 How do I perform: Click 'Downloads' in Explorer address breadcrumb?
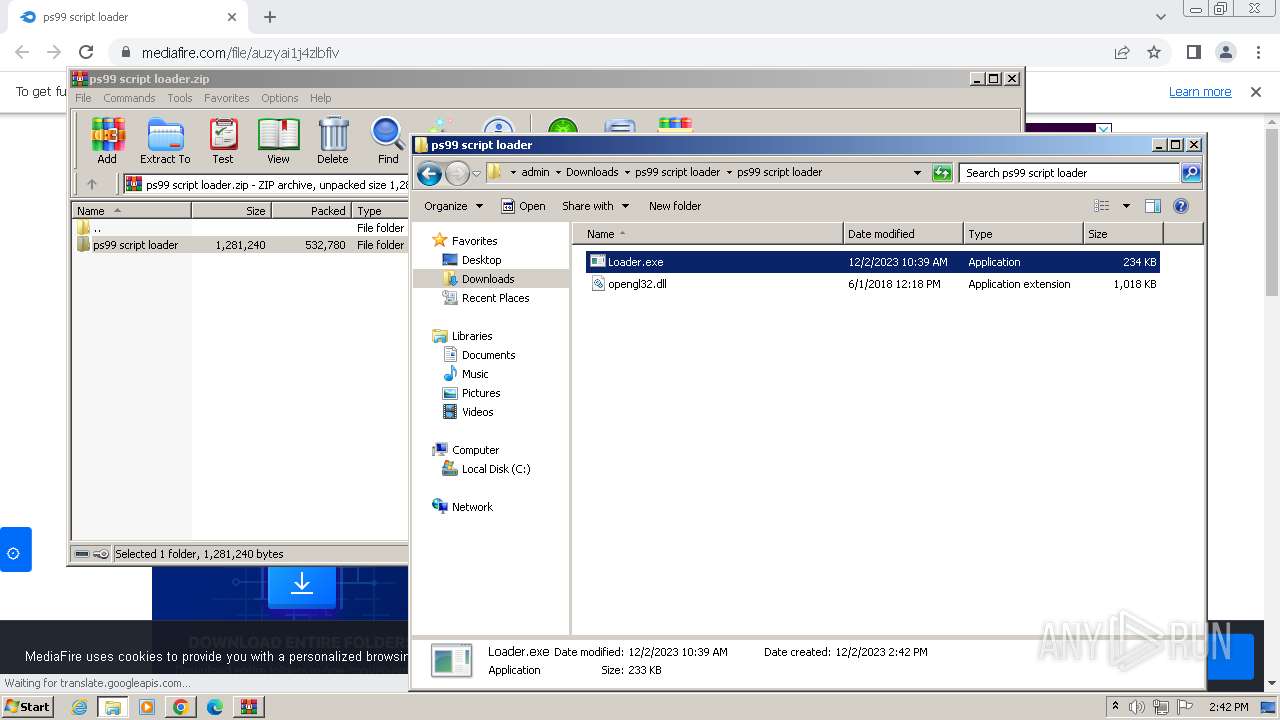point(592,172)
